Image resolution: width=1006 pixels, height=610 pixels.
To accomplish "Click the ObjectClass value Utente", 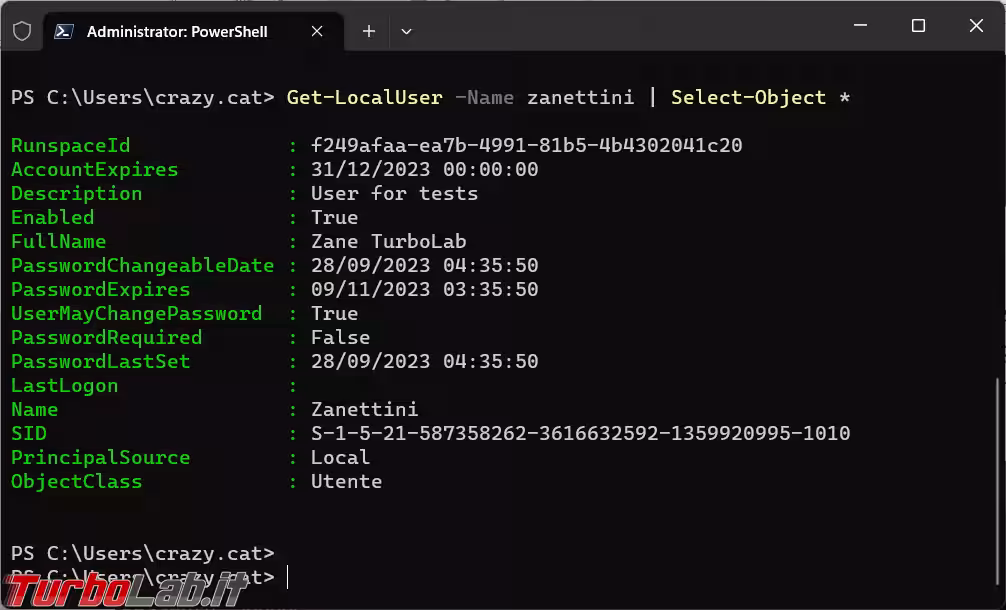I will tap(346, 481).
